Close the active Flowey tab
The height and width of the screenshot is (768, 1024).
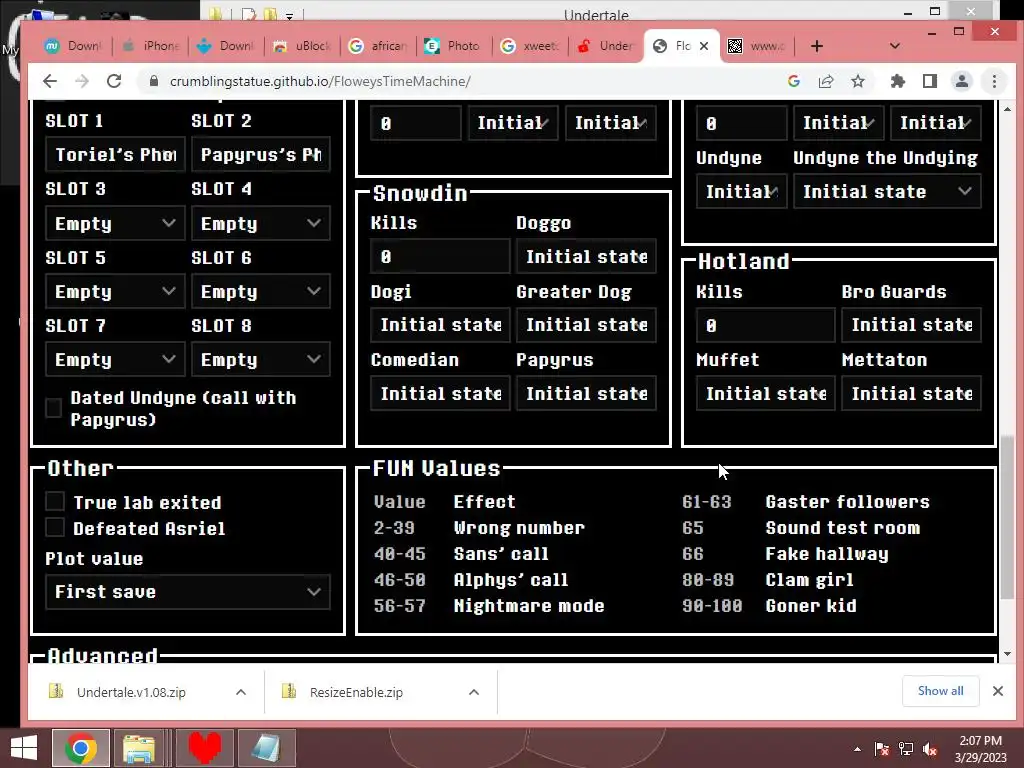coord(704,46)
